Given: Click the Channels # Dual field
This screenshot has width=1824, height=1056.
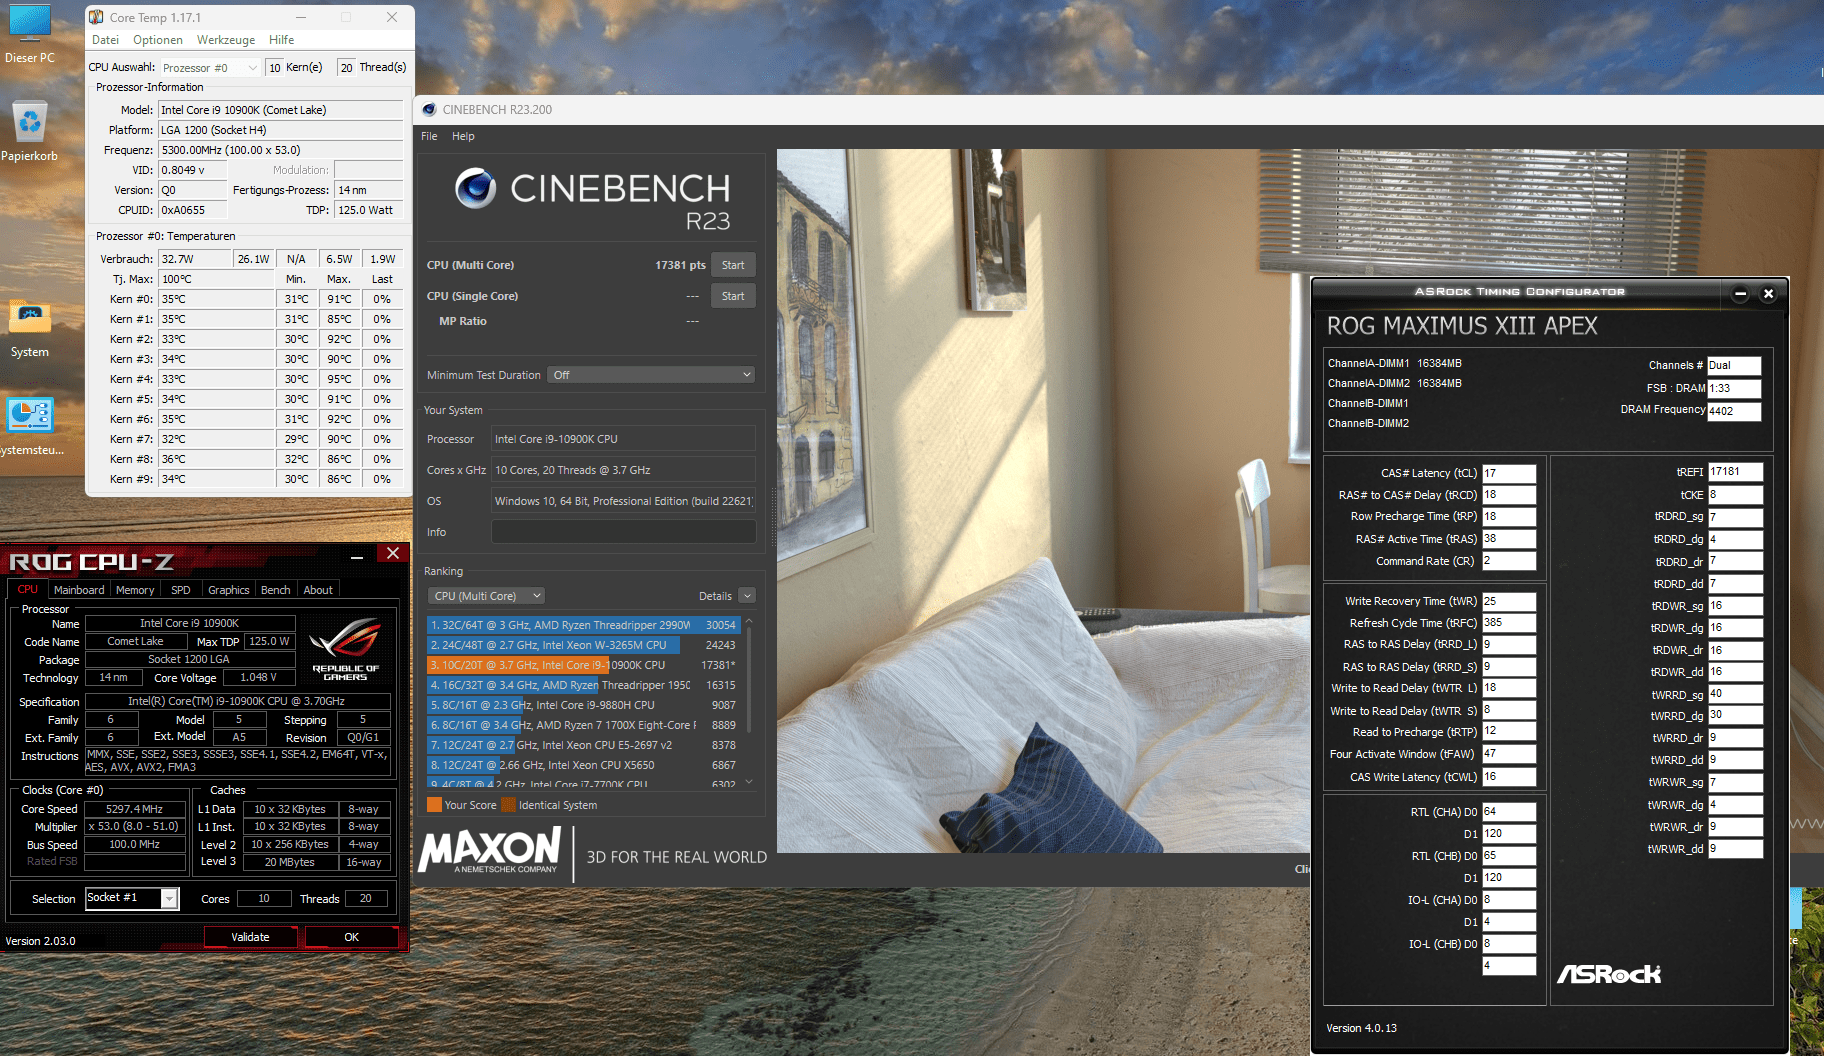Looking at the screenshot, I should (x=1734, y=365).
